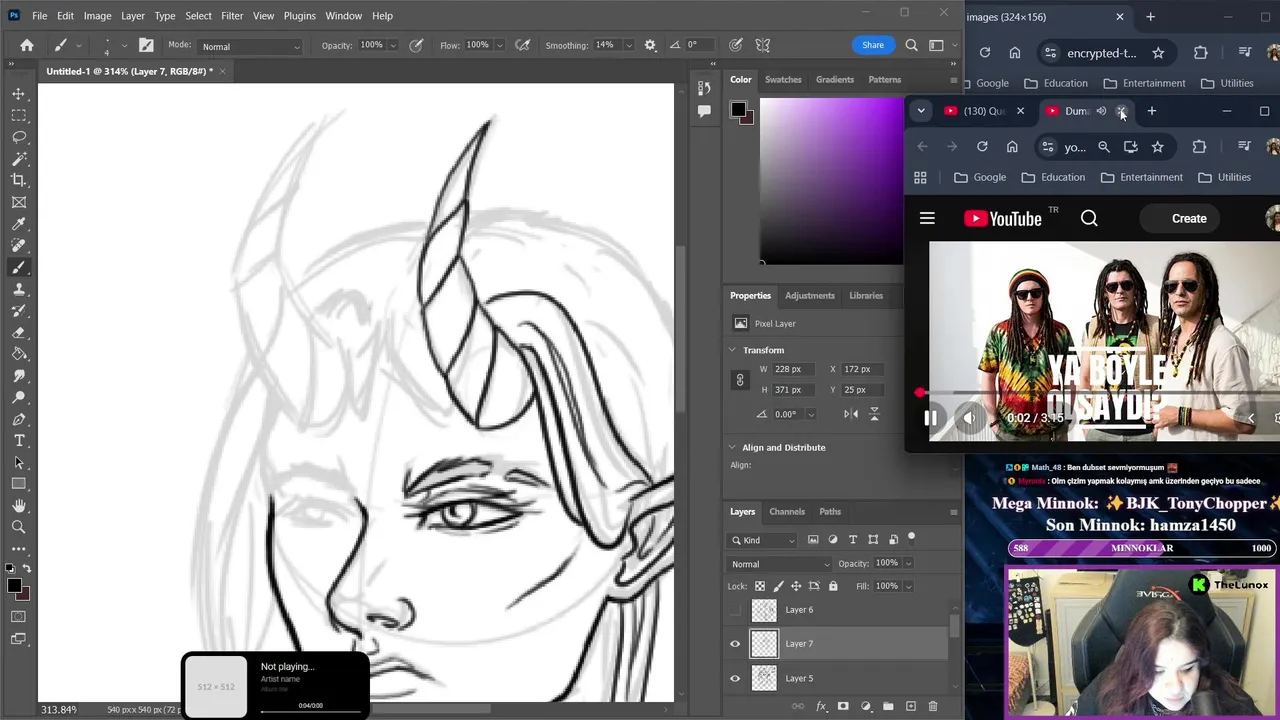
Task: Select the Frame tool
Action: 19,202
